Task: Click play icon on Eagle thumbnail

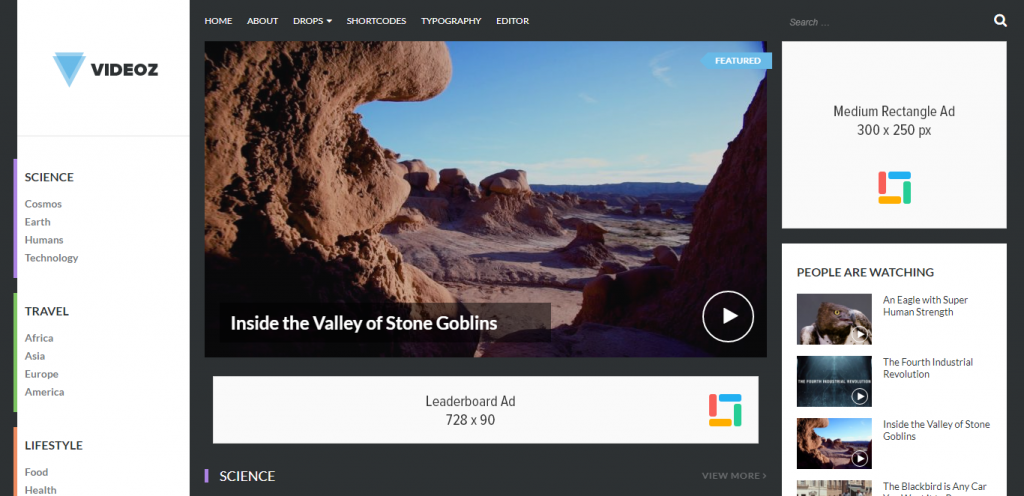Action: [860, 334]
